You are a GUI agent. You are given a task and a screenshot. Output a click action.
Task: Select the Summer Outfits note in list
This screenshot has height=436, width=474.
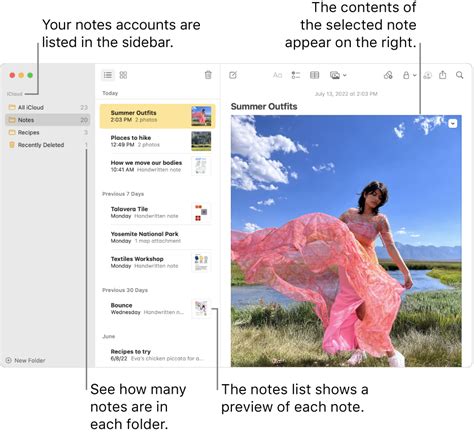point(158,116)
